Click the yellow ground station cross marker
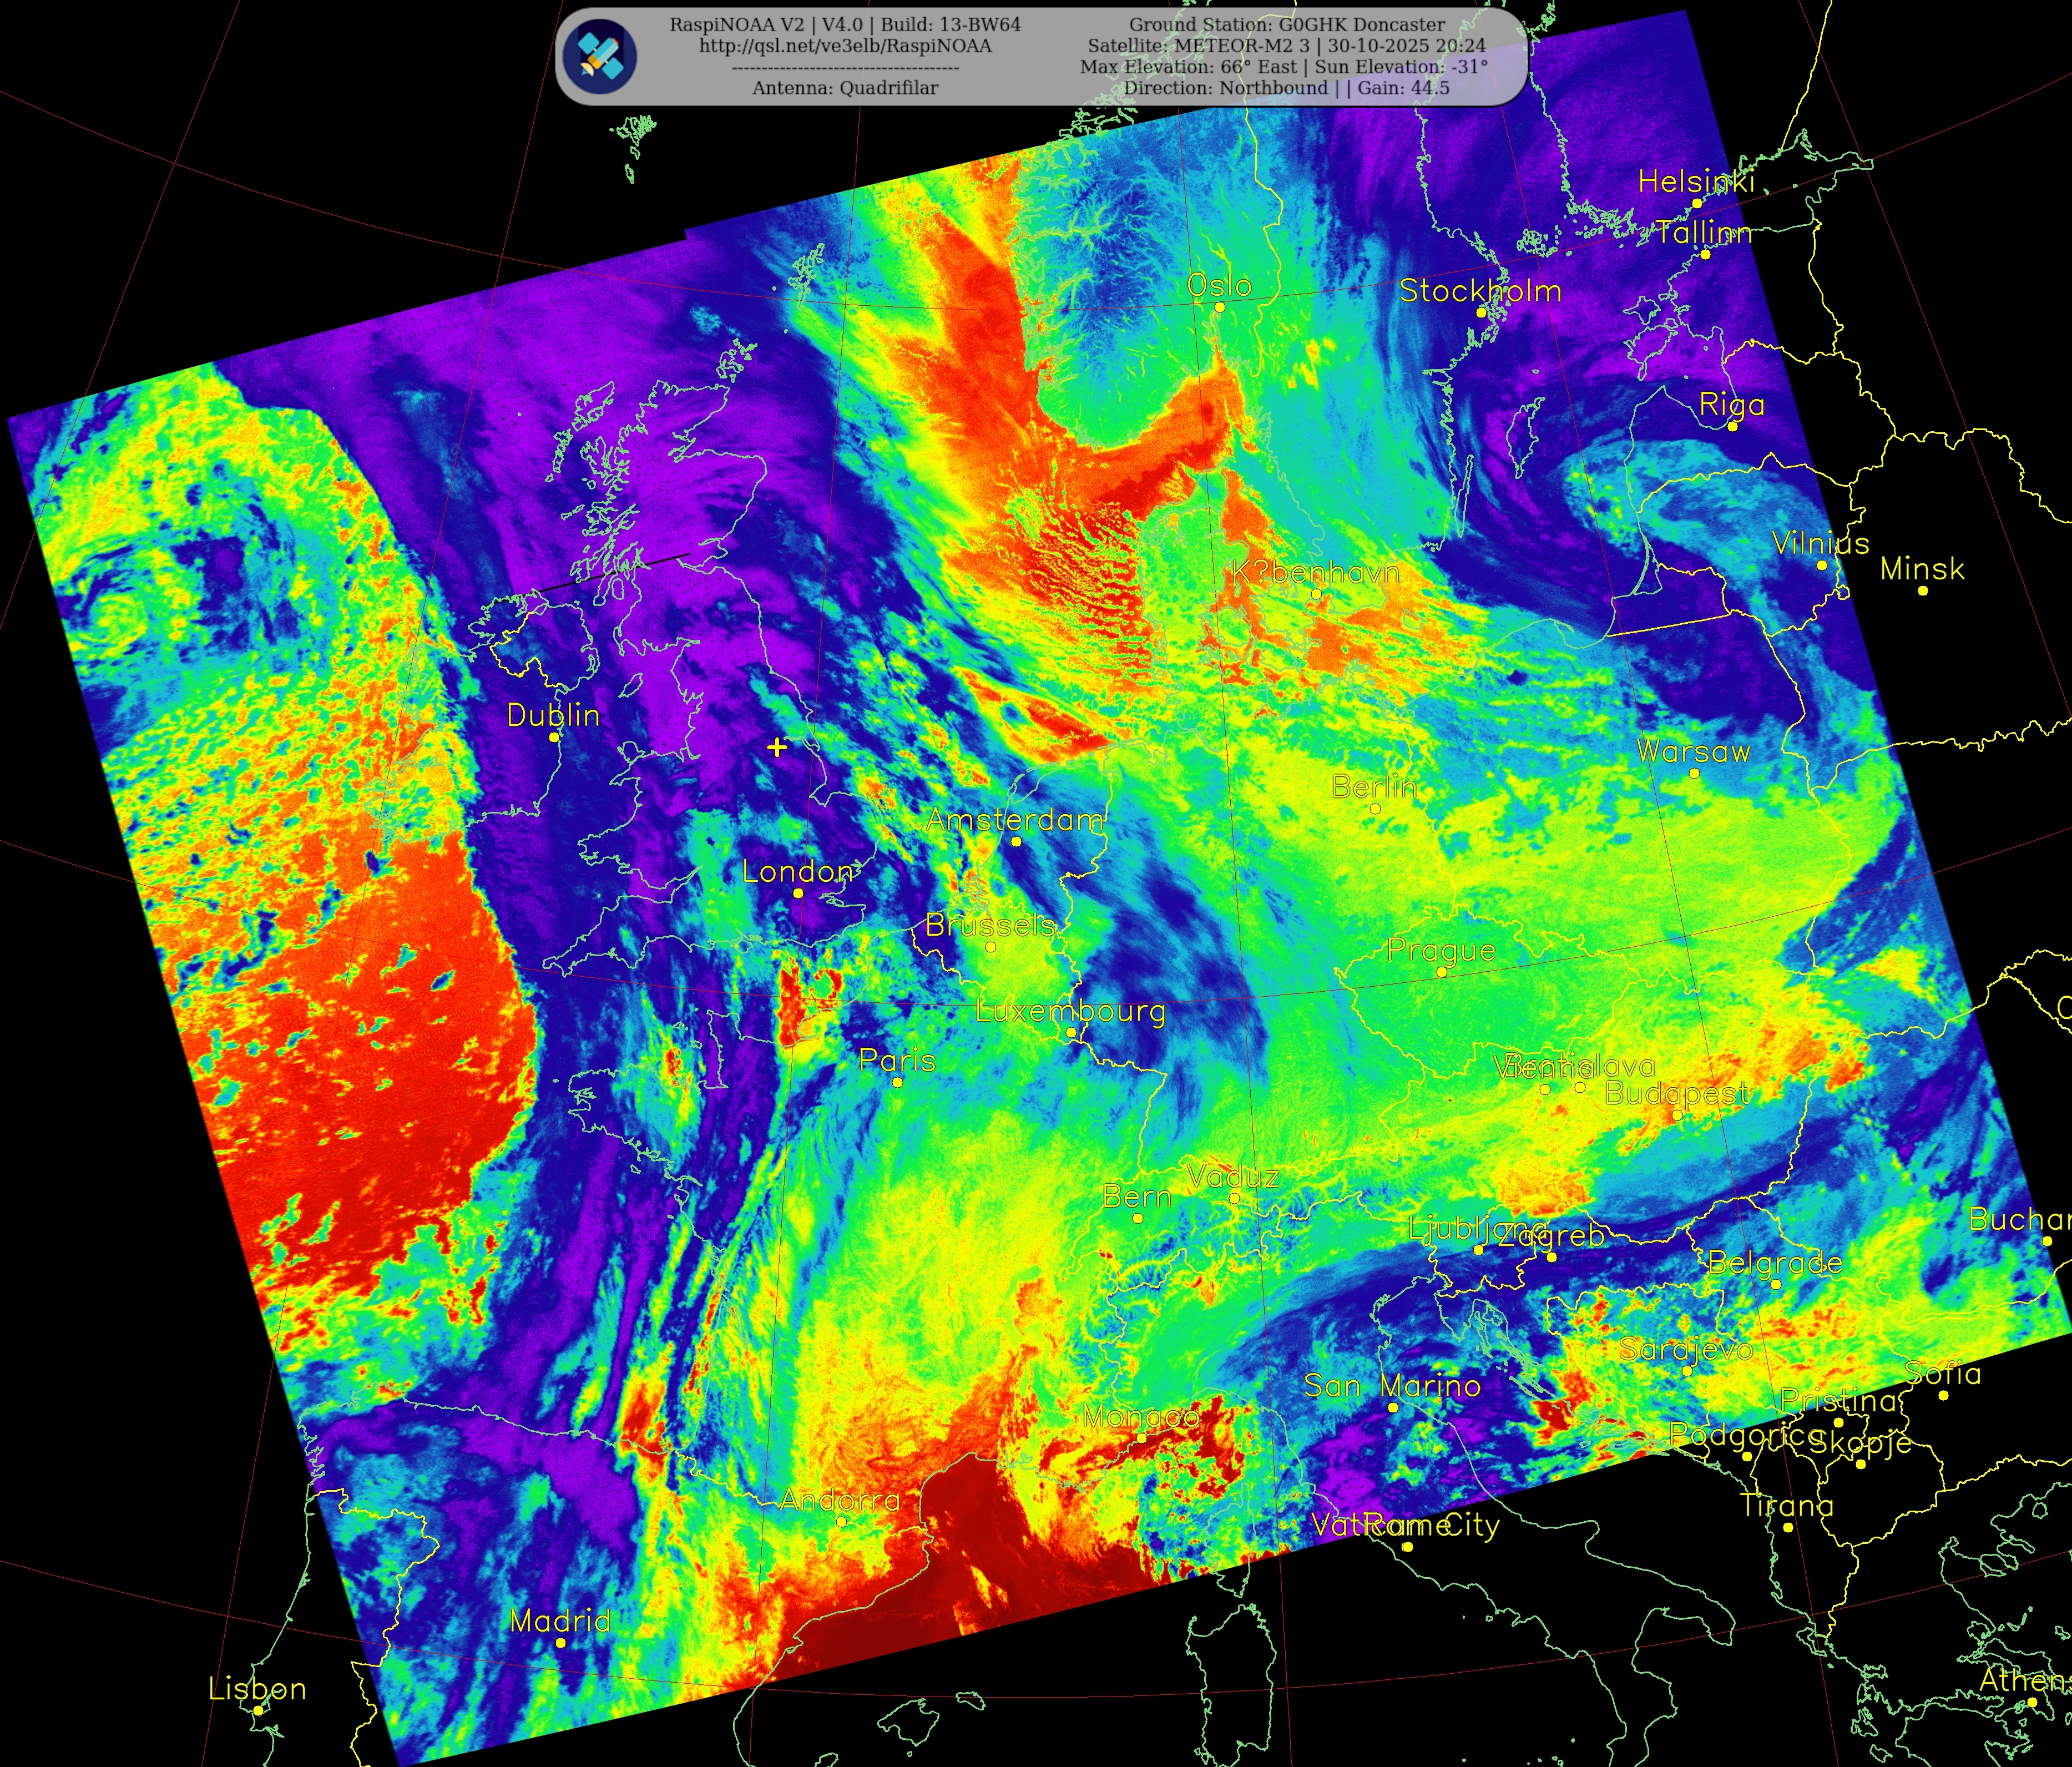 tap(777, 746)
